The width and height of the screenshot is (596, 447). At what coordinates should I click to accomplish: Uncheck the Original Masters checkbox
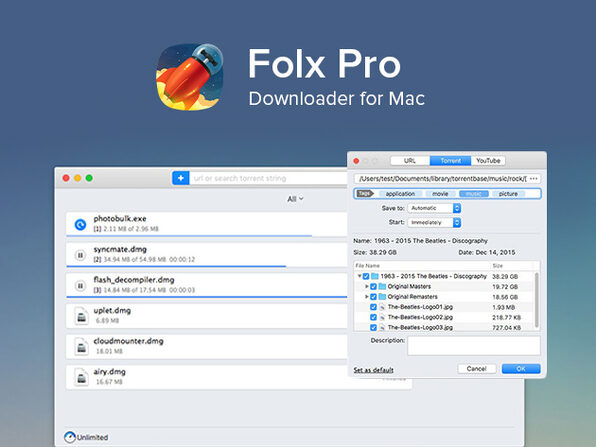pyautogui.click(x=373, y=287)
